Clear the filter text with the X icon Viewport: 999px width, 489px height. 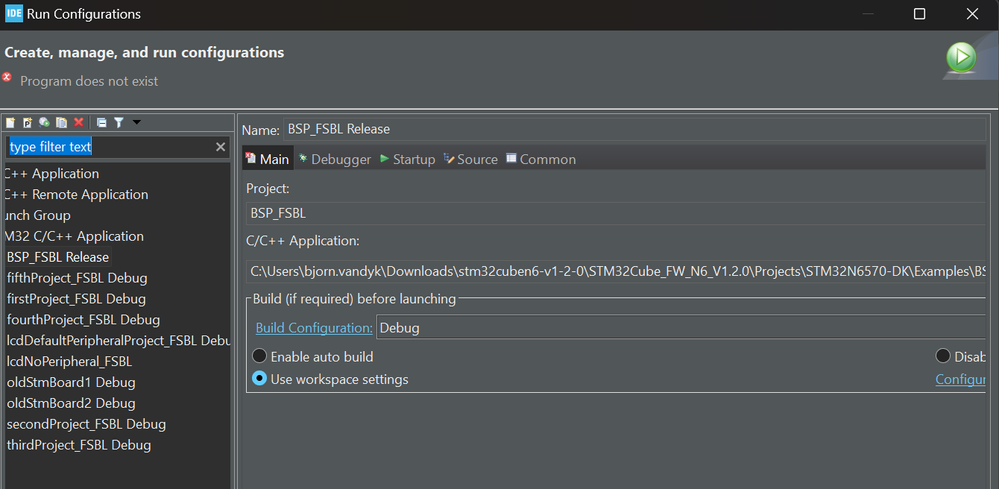[221, 147]
